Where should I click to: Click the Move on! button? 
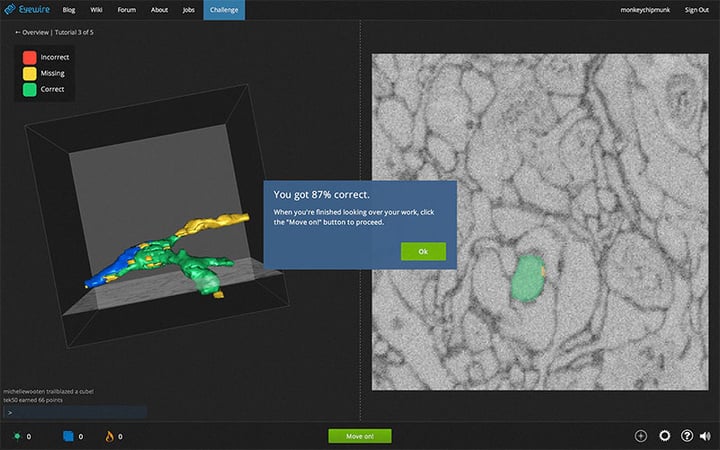(x=360, y=436)
